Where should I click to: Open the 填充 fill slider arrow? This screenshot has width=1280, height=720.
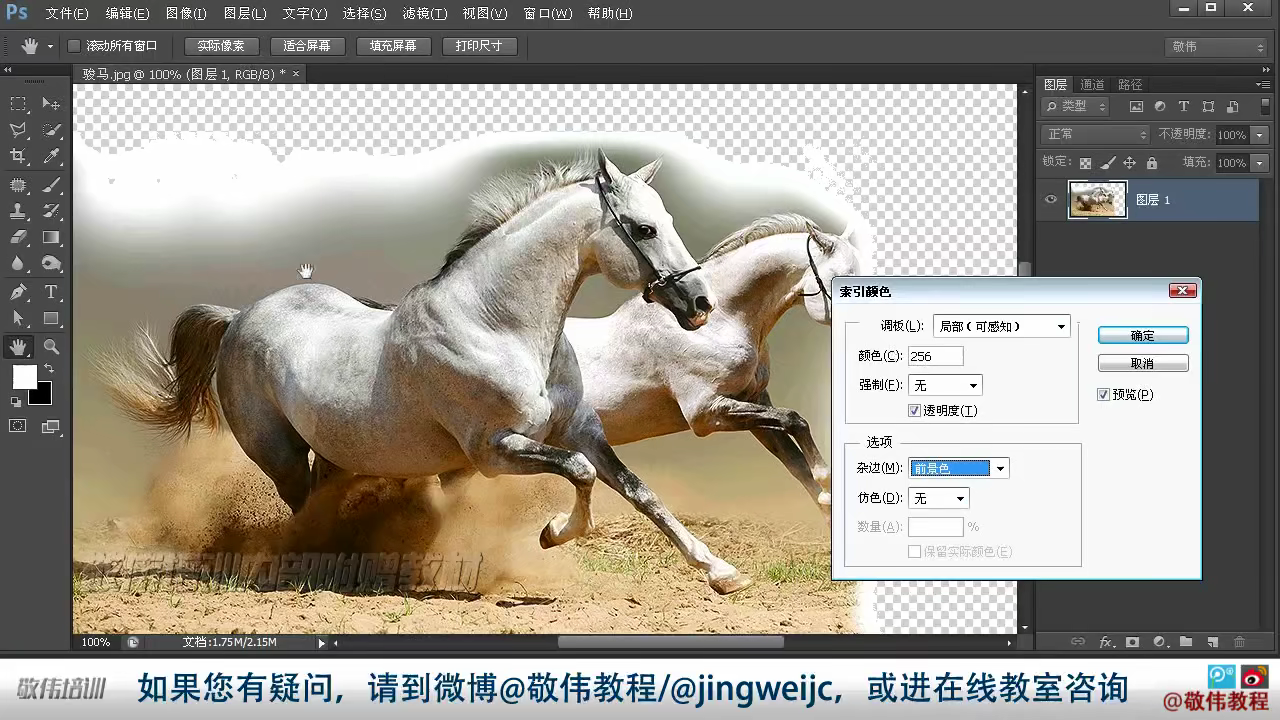click(1259, 163)
